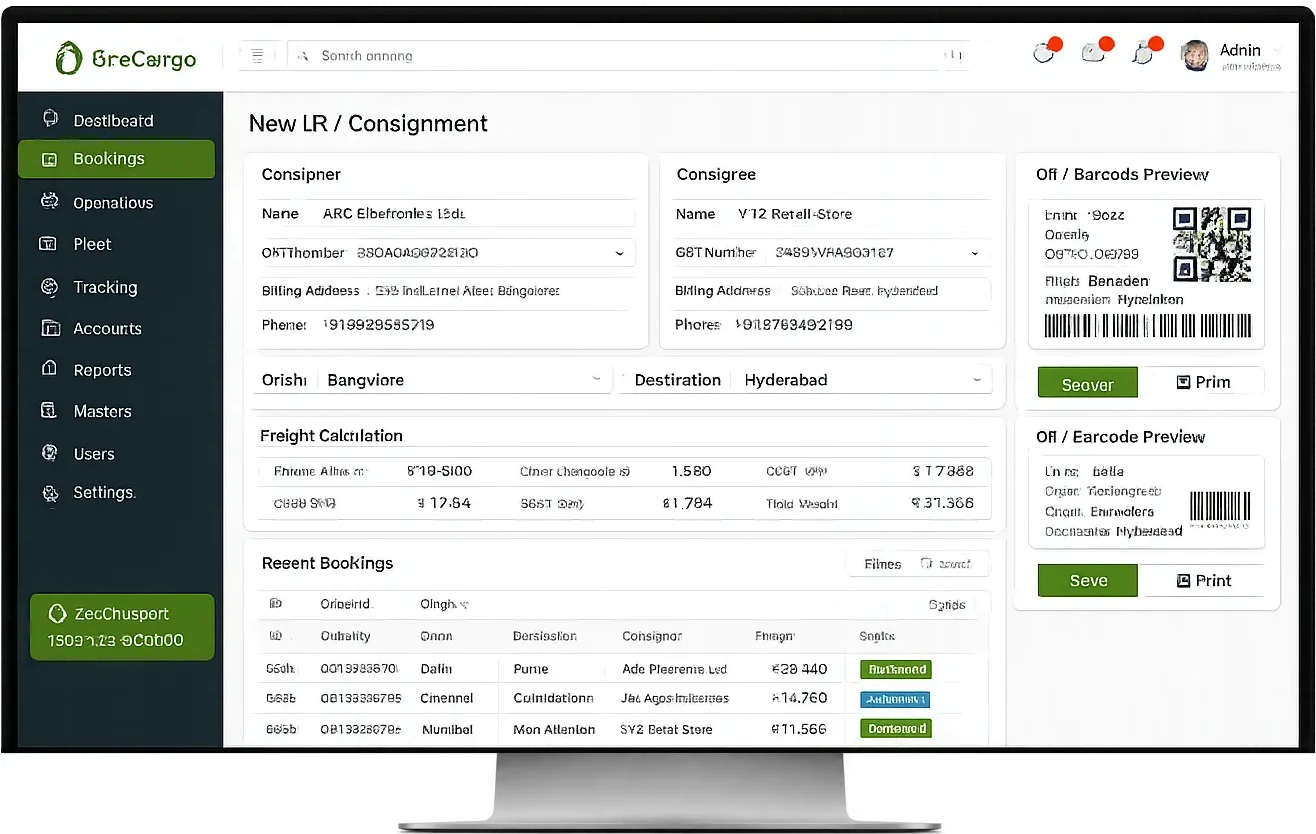This screenshot has height=834, width=1316.
Task: Click the column icon in the first table header row
Action: 275,604
